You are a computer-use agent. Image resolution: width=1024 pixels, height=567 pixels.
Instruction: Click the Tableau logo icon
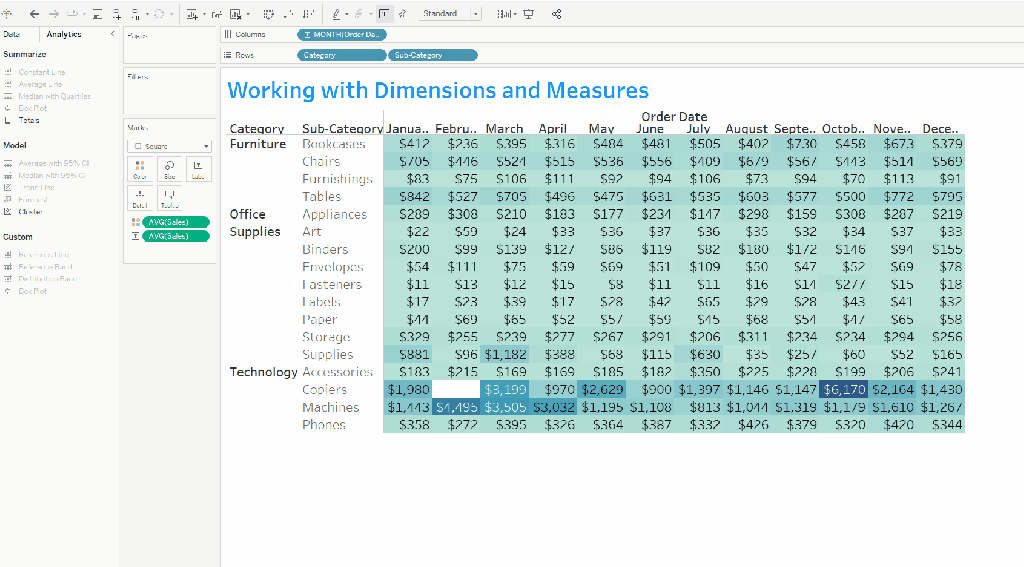pyautogui.click(x=9, y=14)
